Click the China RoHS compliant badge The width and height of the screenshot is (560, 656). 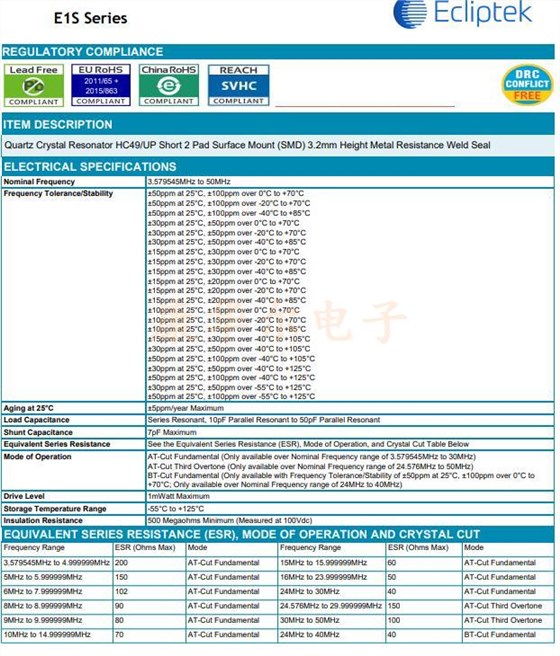pyautogui.click(x=169, y=85)
